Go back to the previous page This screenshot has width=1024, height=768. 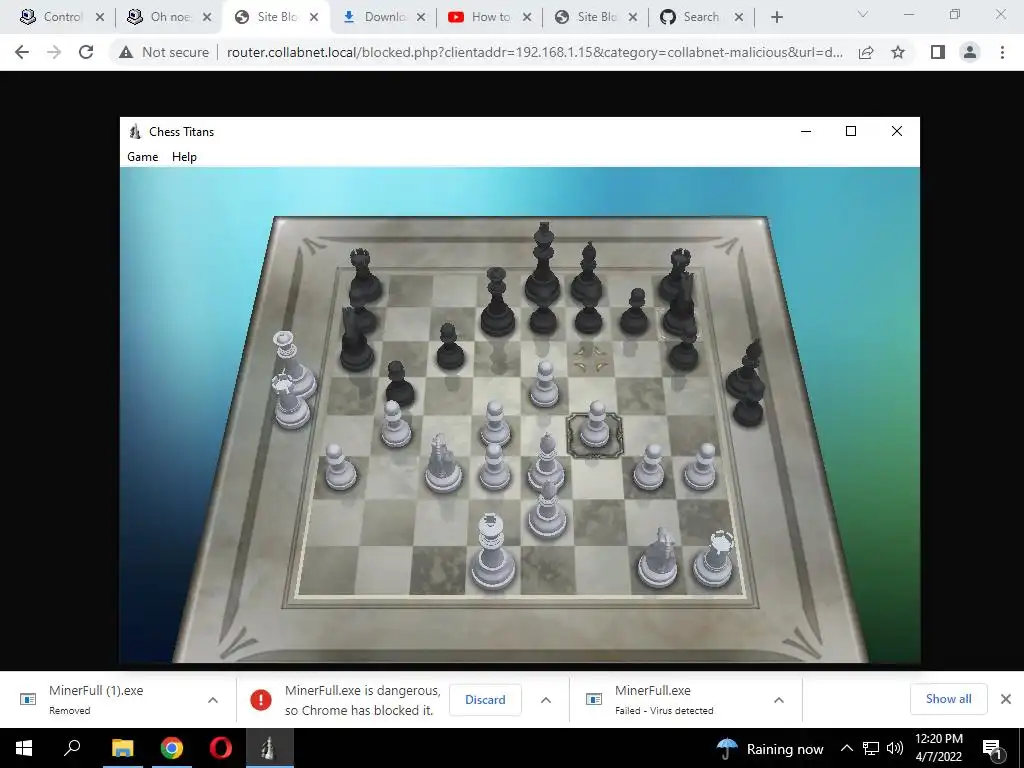coord(22,52)
